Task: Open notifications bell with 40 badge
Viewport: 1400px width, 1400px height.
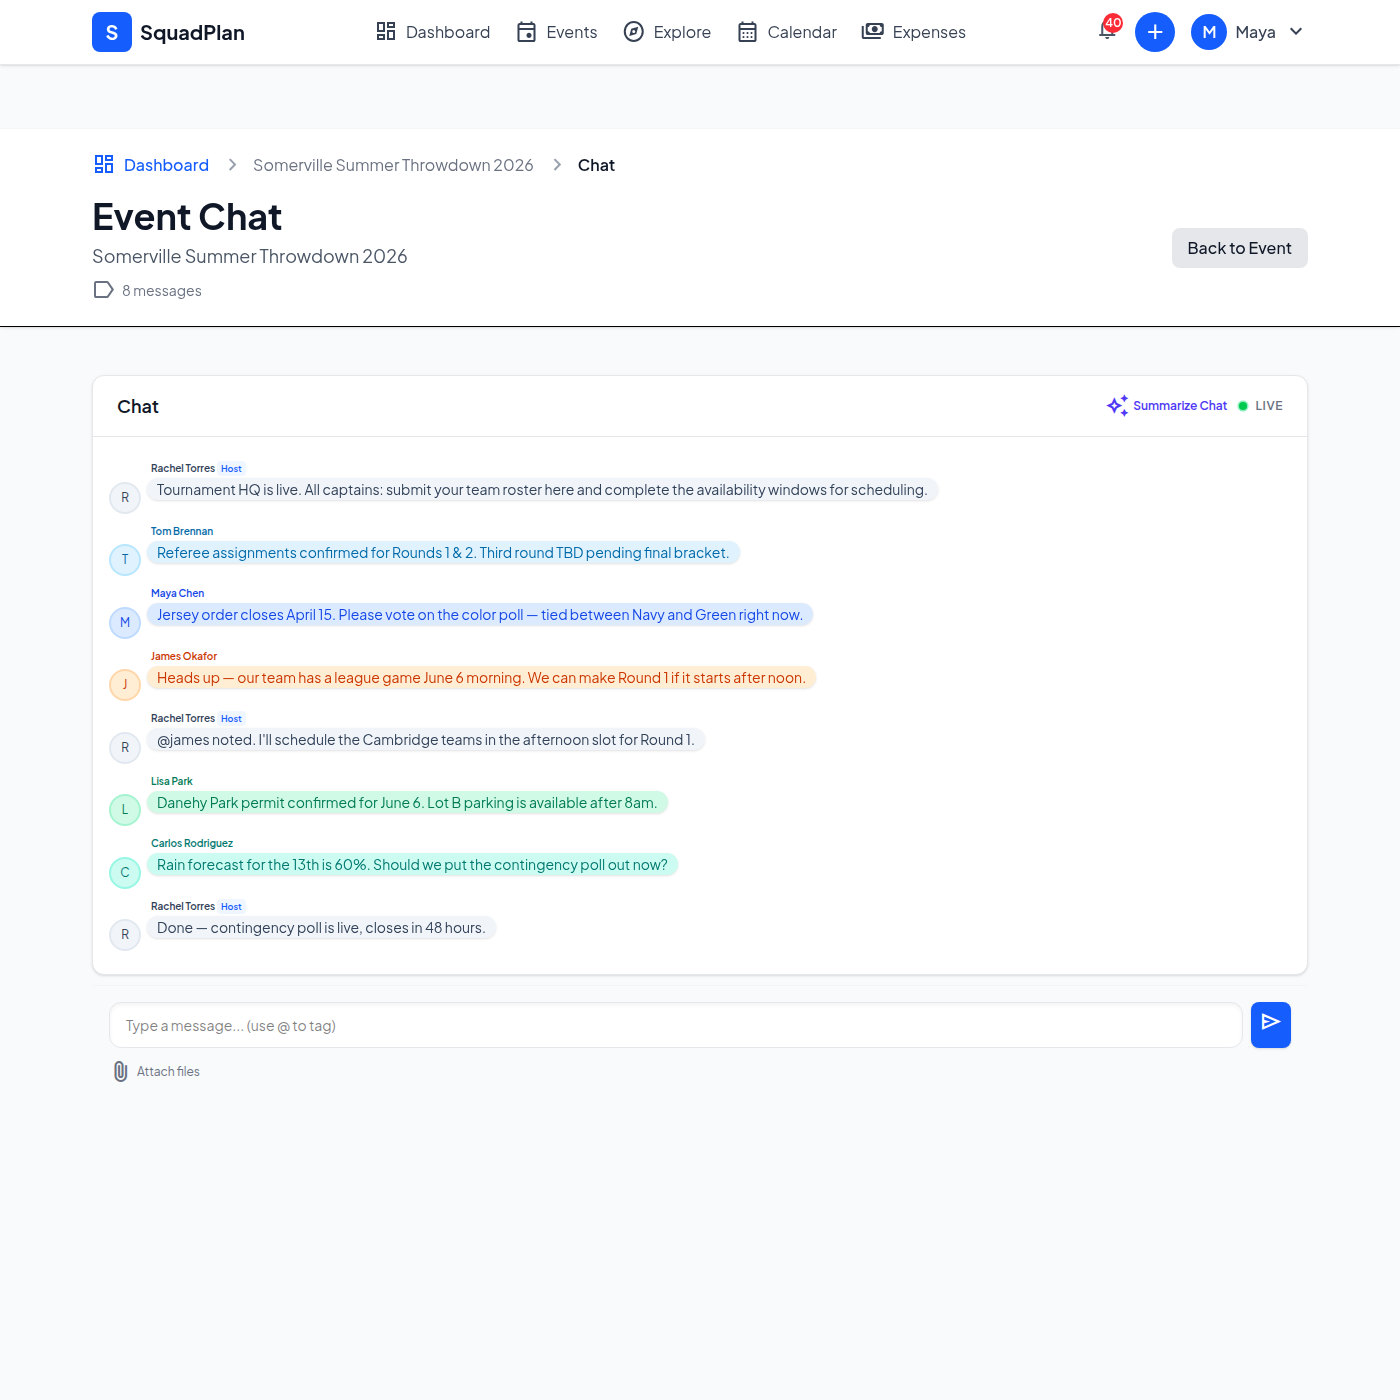Action: point(1107,31)
